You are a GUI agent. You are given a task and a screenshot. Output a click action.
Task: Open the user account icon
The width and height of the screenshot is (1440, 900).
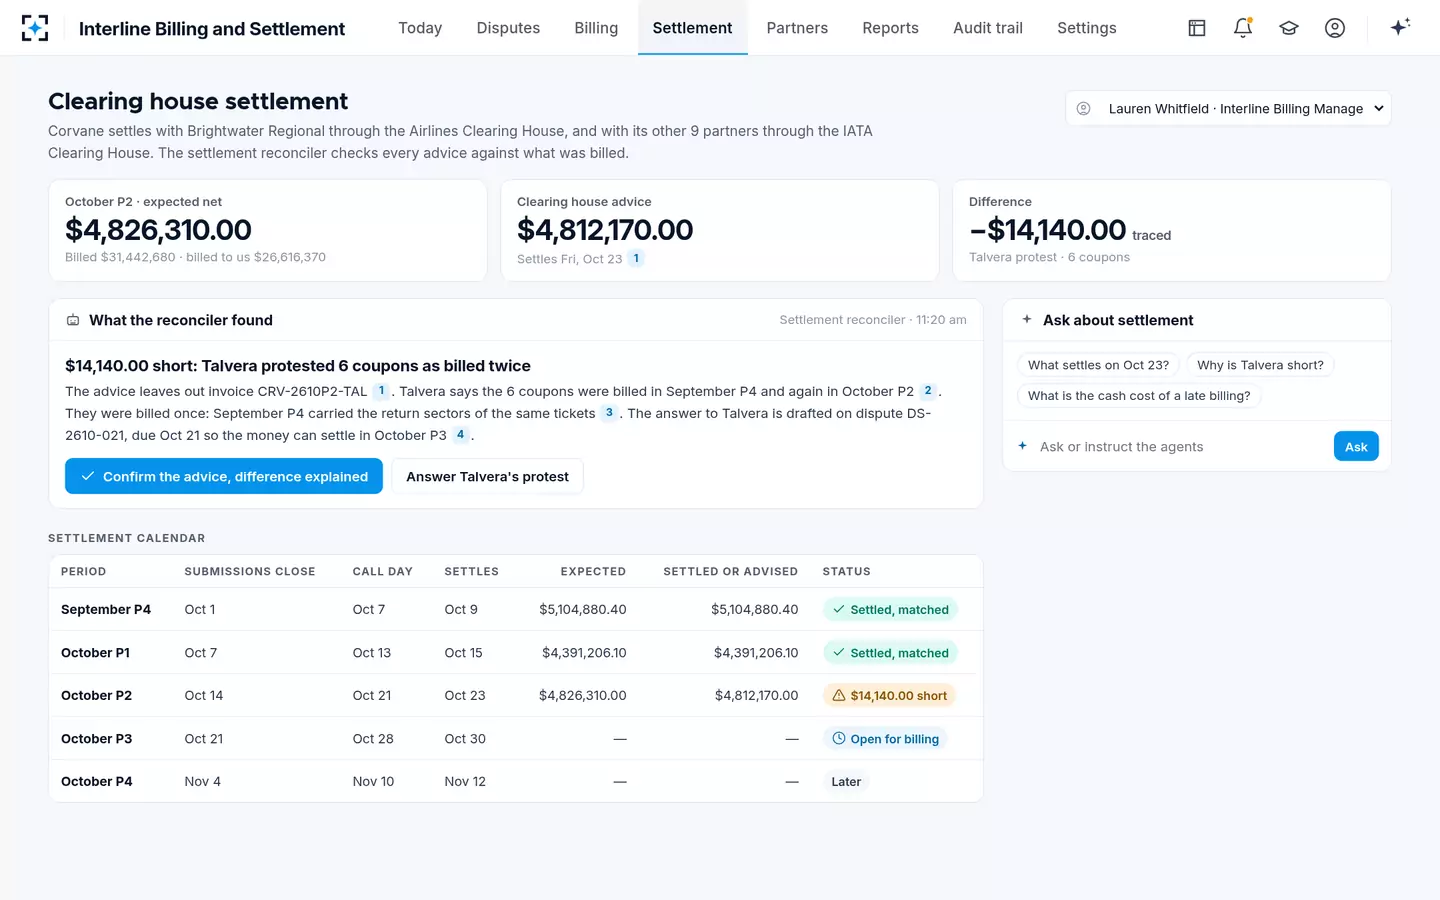click(x=1335, y=28)
